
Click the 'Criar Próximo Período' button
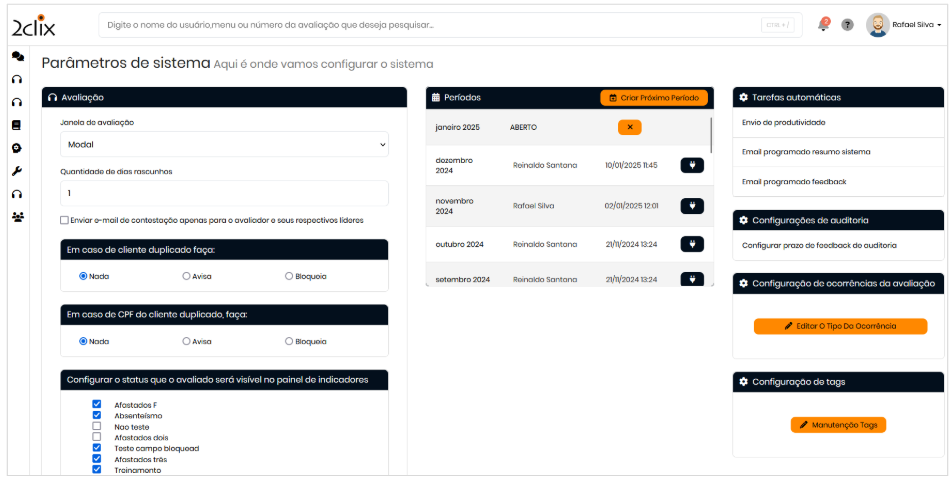pos(654,98)
